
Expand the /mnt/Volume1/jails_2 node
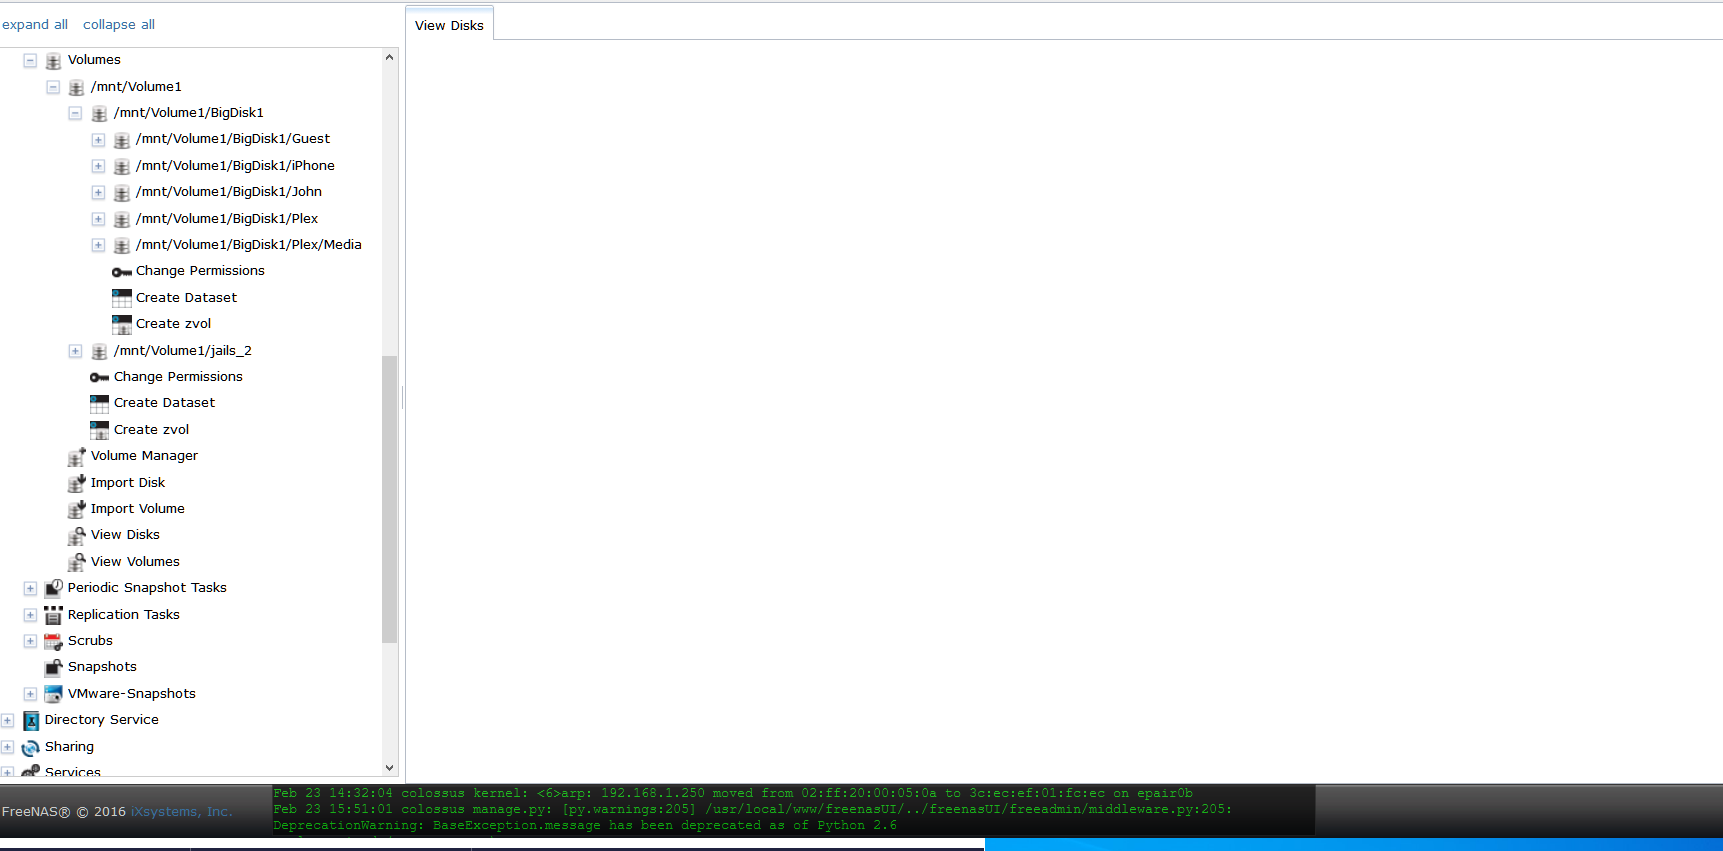(75, 351)
